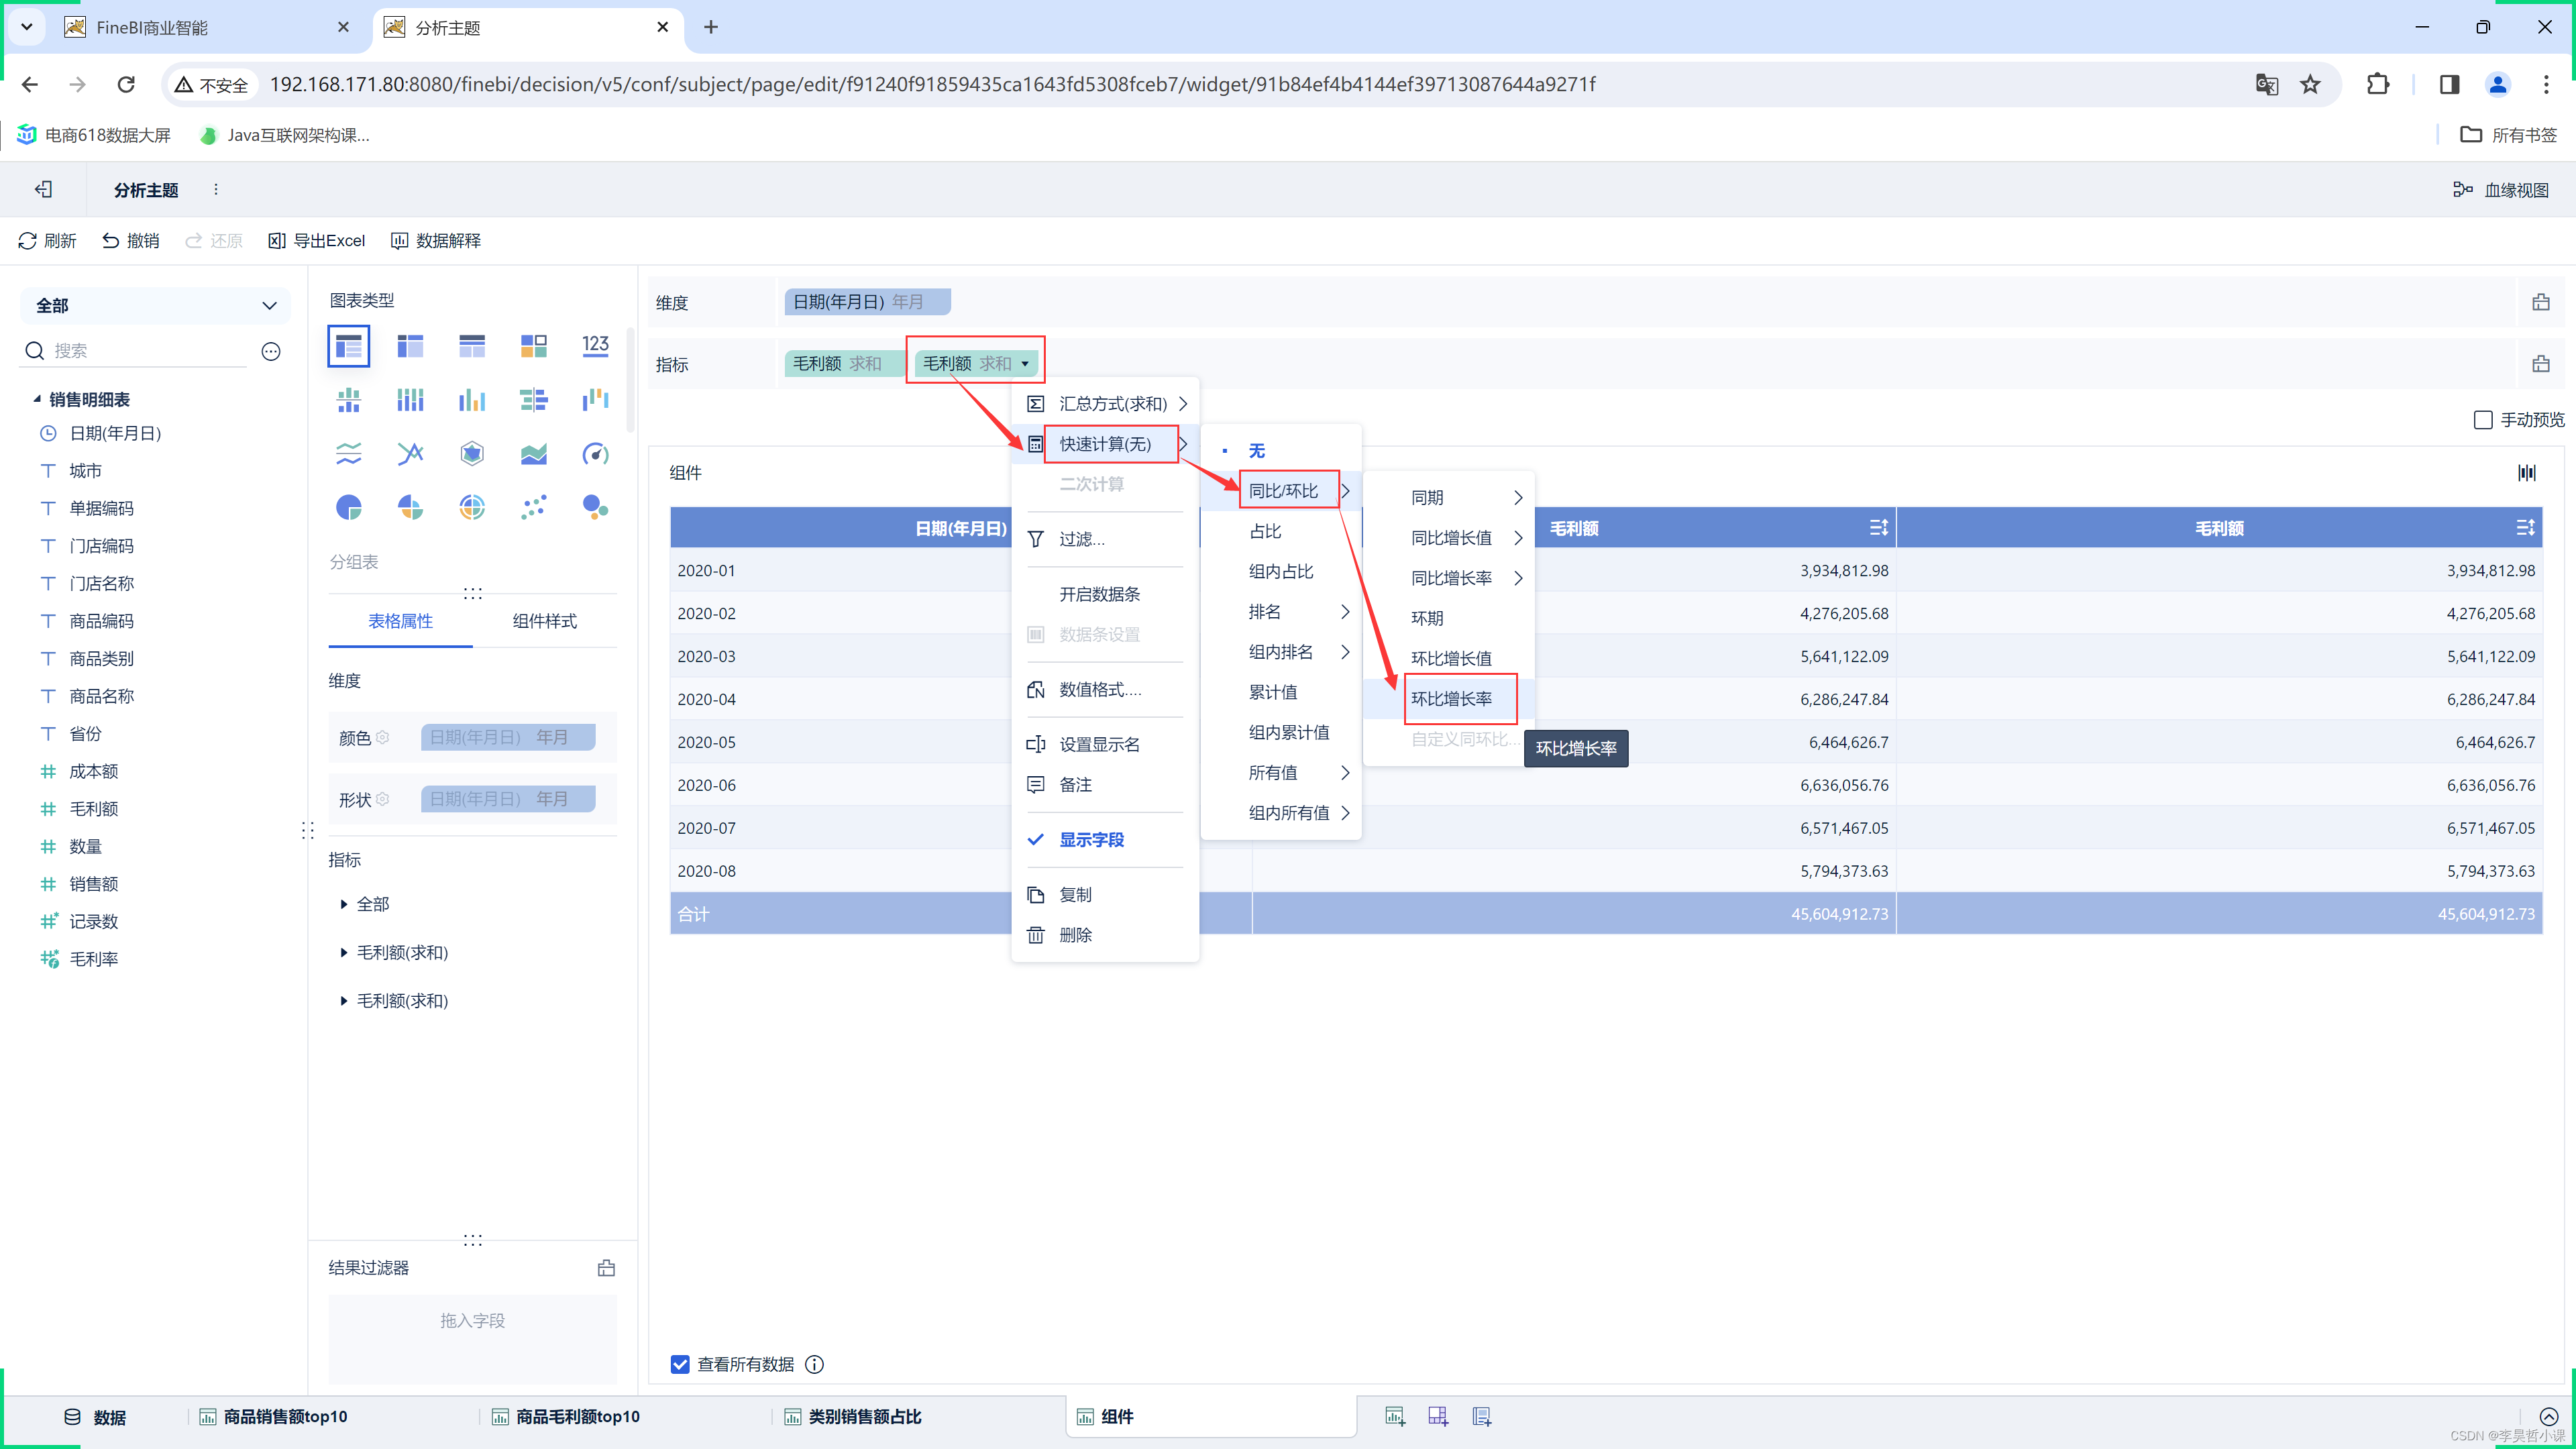The width and height of the screenshot is (2576, 1449).
Task: Click the Refresh (刷新) toolbar button
Action: (x=47, y=241)
